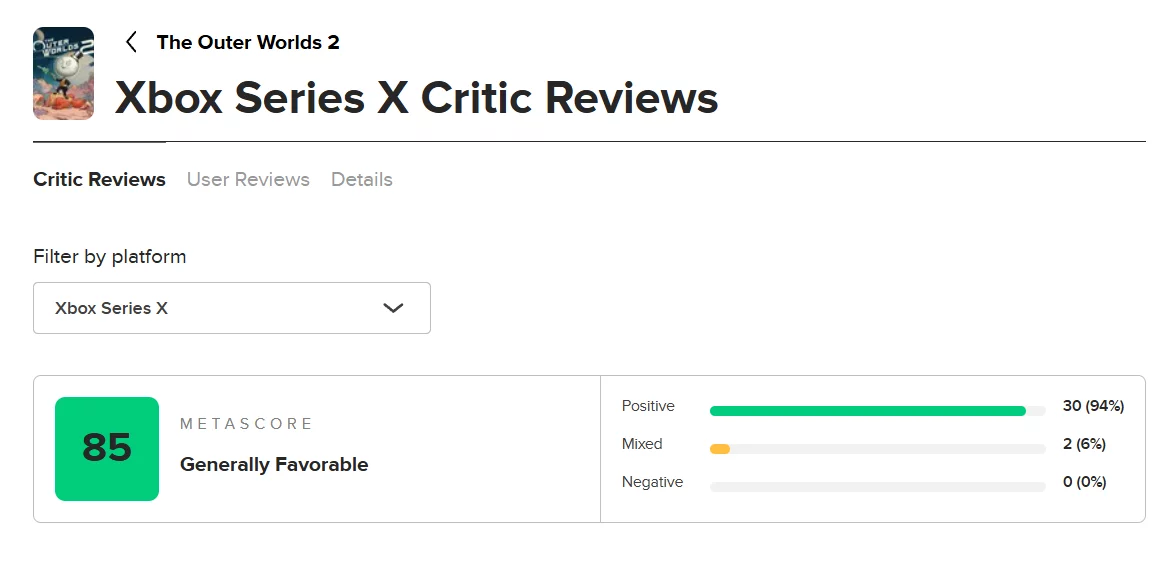1155x567 pixels.
Task: Click the back chevron arrow icon
Action: [x=130, y=42]
